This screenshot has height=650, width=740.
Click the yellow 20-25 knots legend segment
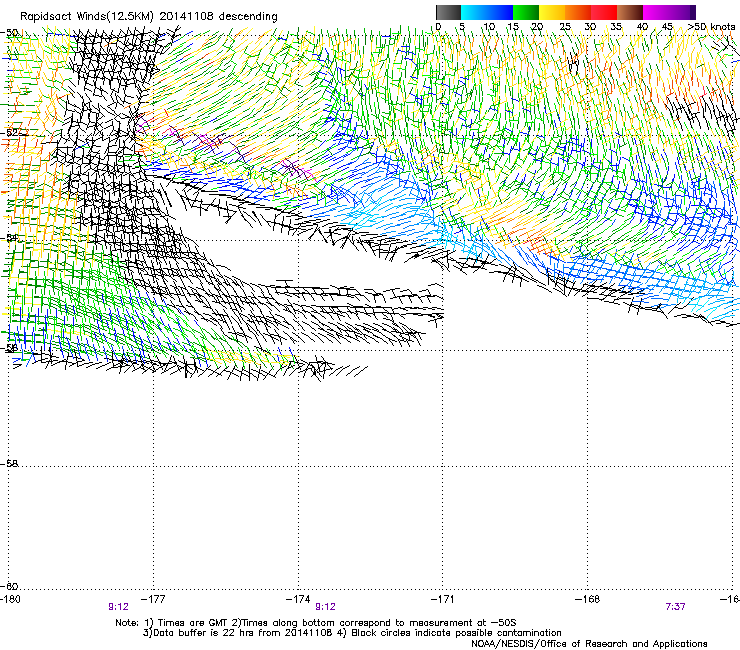tap(552, 12)
